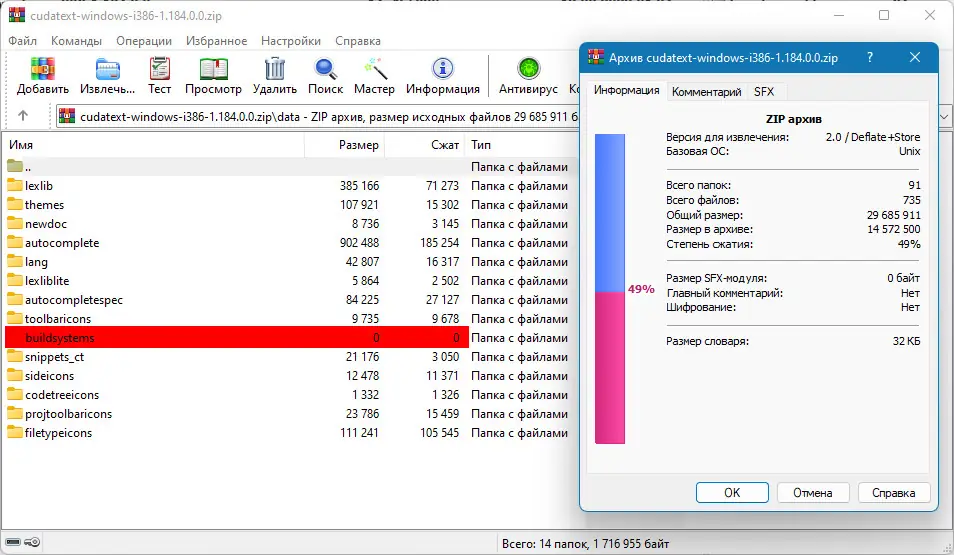954x555 pixels.
Task: Click the Информация (Info) toolbar icon
Action: pos(443,69)
